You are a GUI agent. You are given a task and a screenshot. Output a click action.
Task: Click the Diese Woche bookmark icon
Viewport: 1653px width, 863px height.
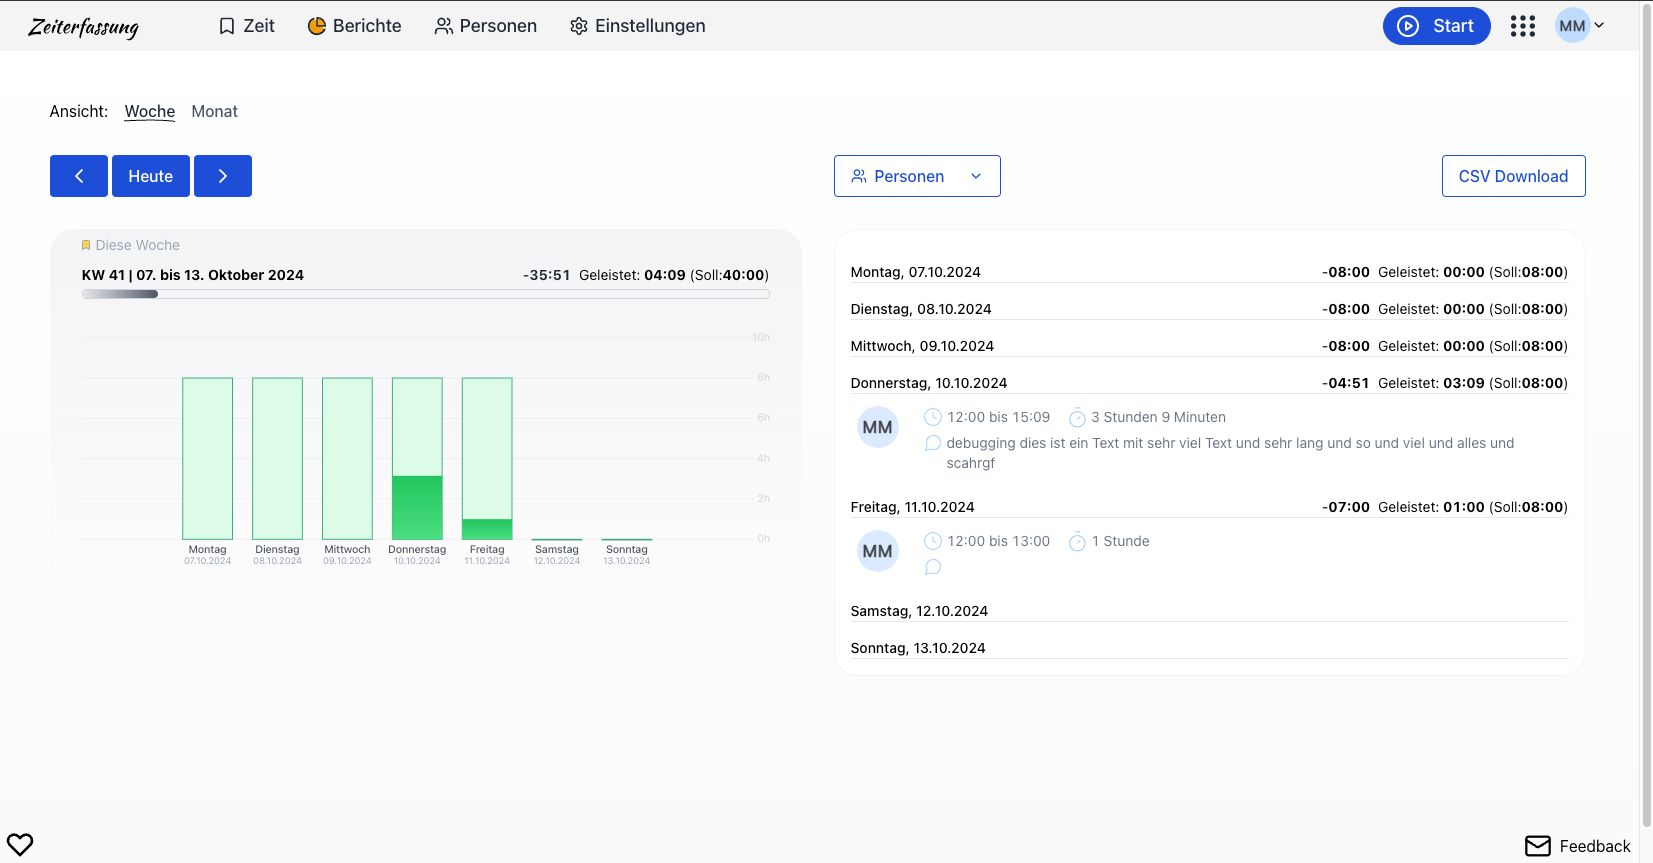click(x=86, y=245)
